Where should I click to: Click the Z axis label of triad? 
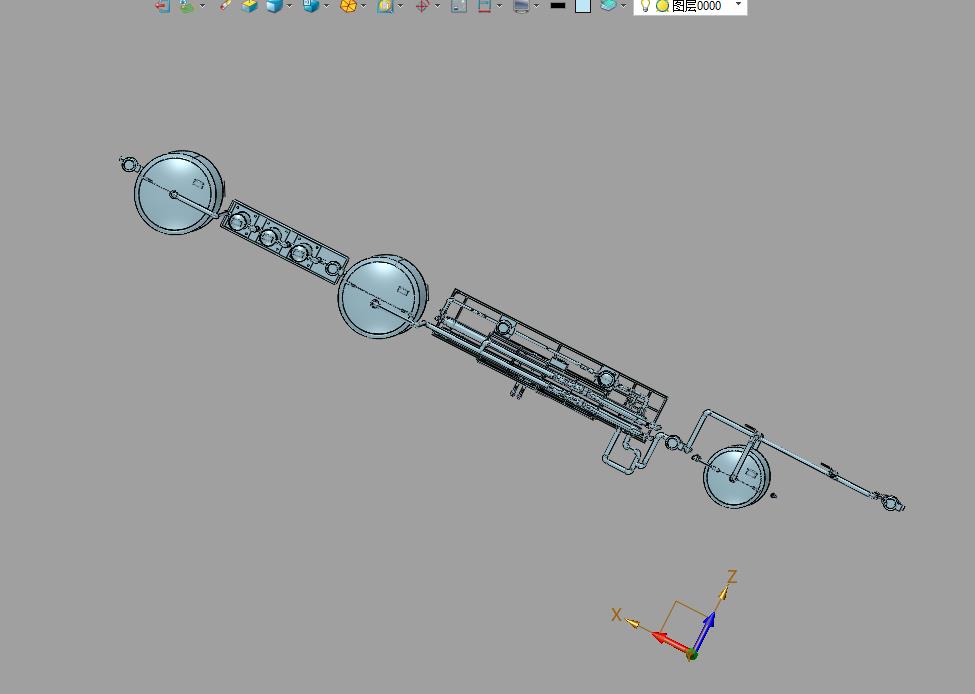pos(732,576)
